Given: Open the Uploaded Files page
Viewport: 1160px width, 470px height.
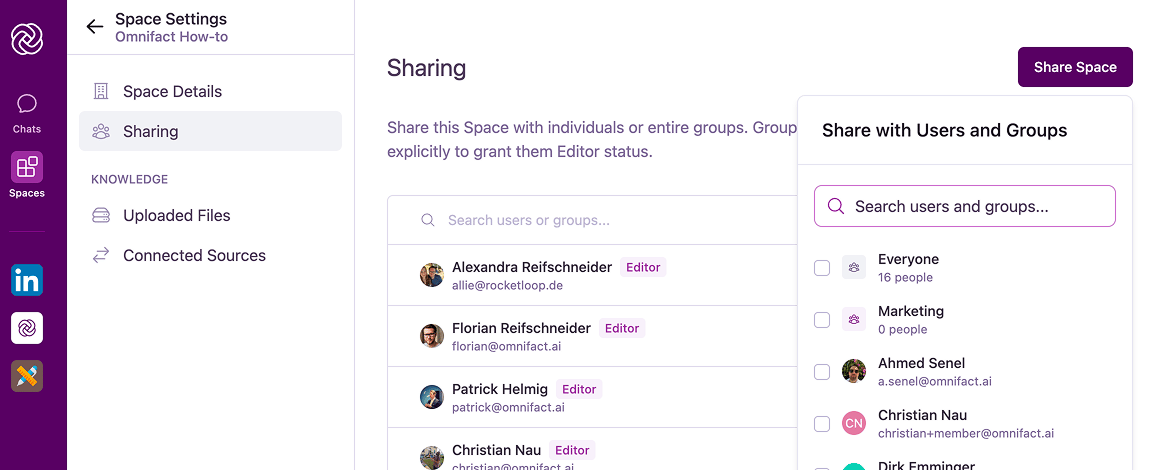Looking at the screenshot, I should [210, 215].
